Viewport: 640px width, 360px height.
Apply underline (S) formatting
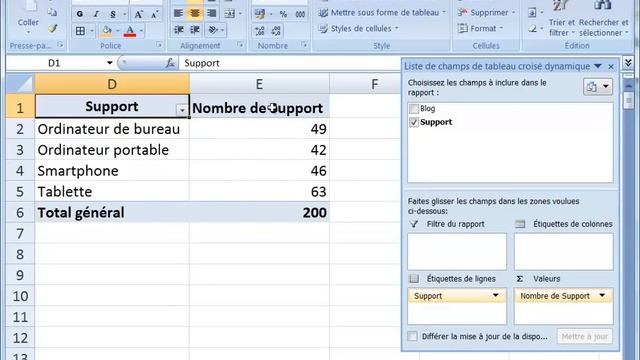point(113,14)
